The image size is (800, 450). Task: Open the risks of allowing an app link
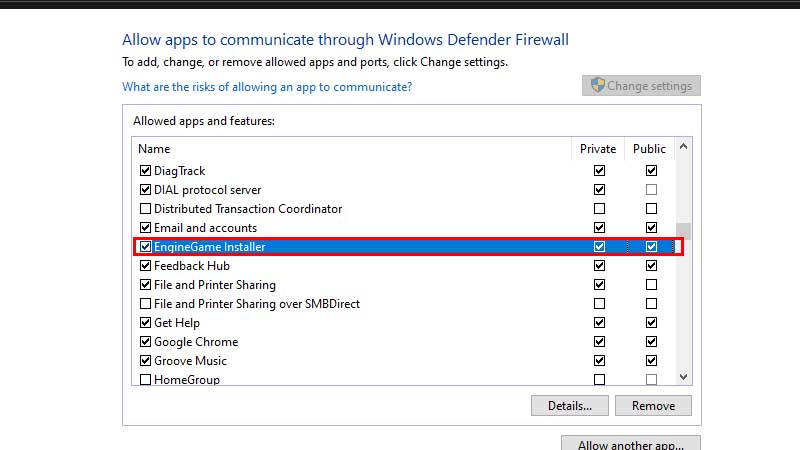(267, 87)
